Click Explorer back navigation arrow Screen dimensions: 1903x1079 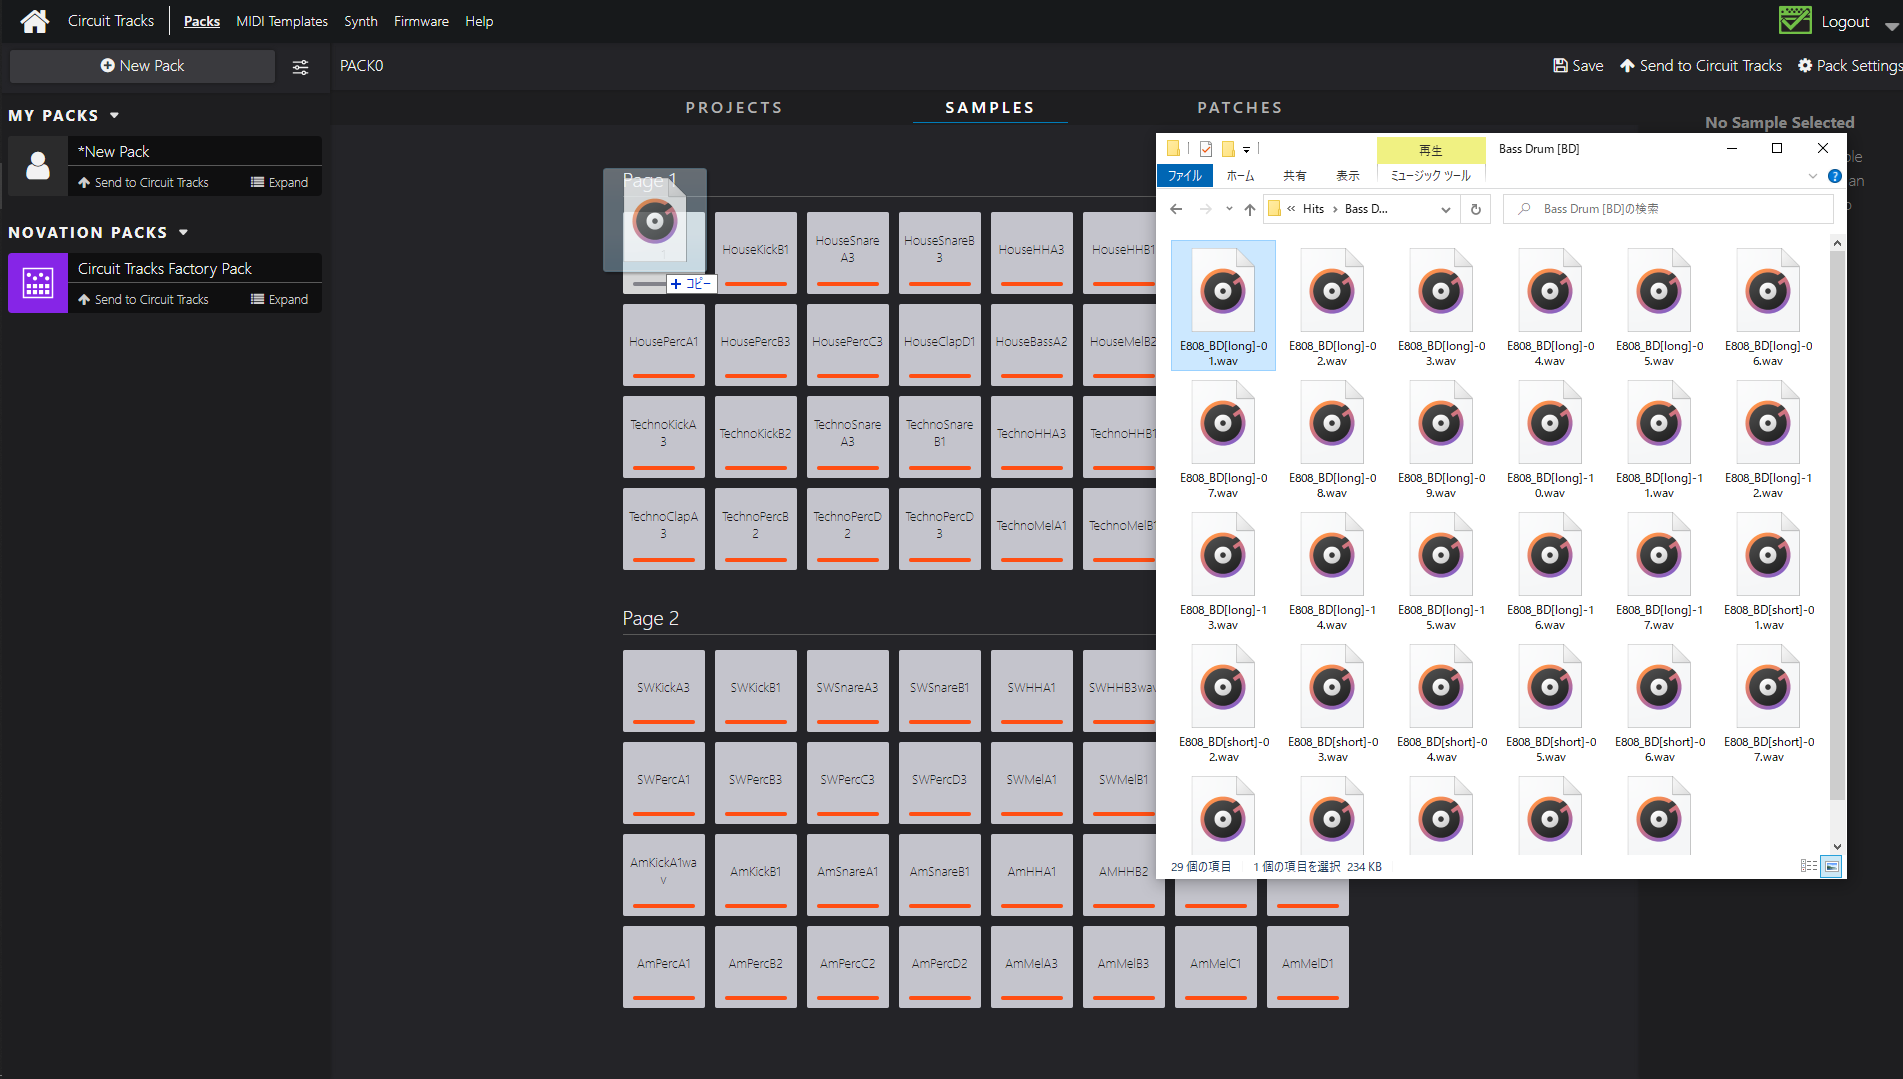click(x=1176, y=209)
